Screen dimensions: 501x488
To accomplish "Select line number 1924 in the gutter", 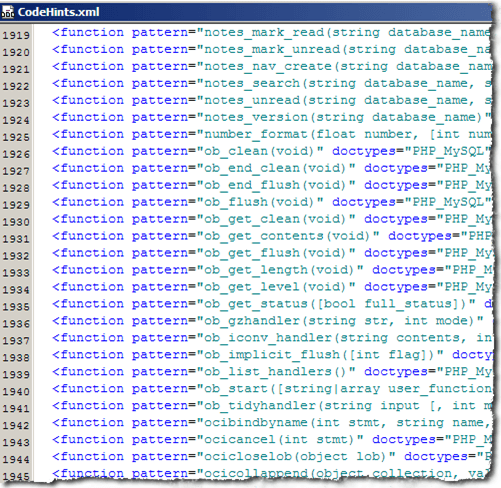I will (x=16, y=120).
